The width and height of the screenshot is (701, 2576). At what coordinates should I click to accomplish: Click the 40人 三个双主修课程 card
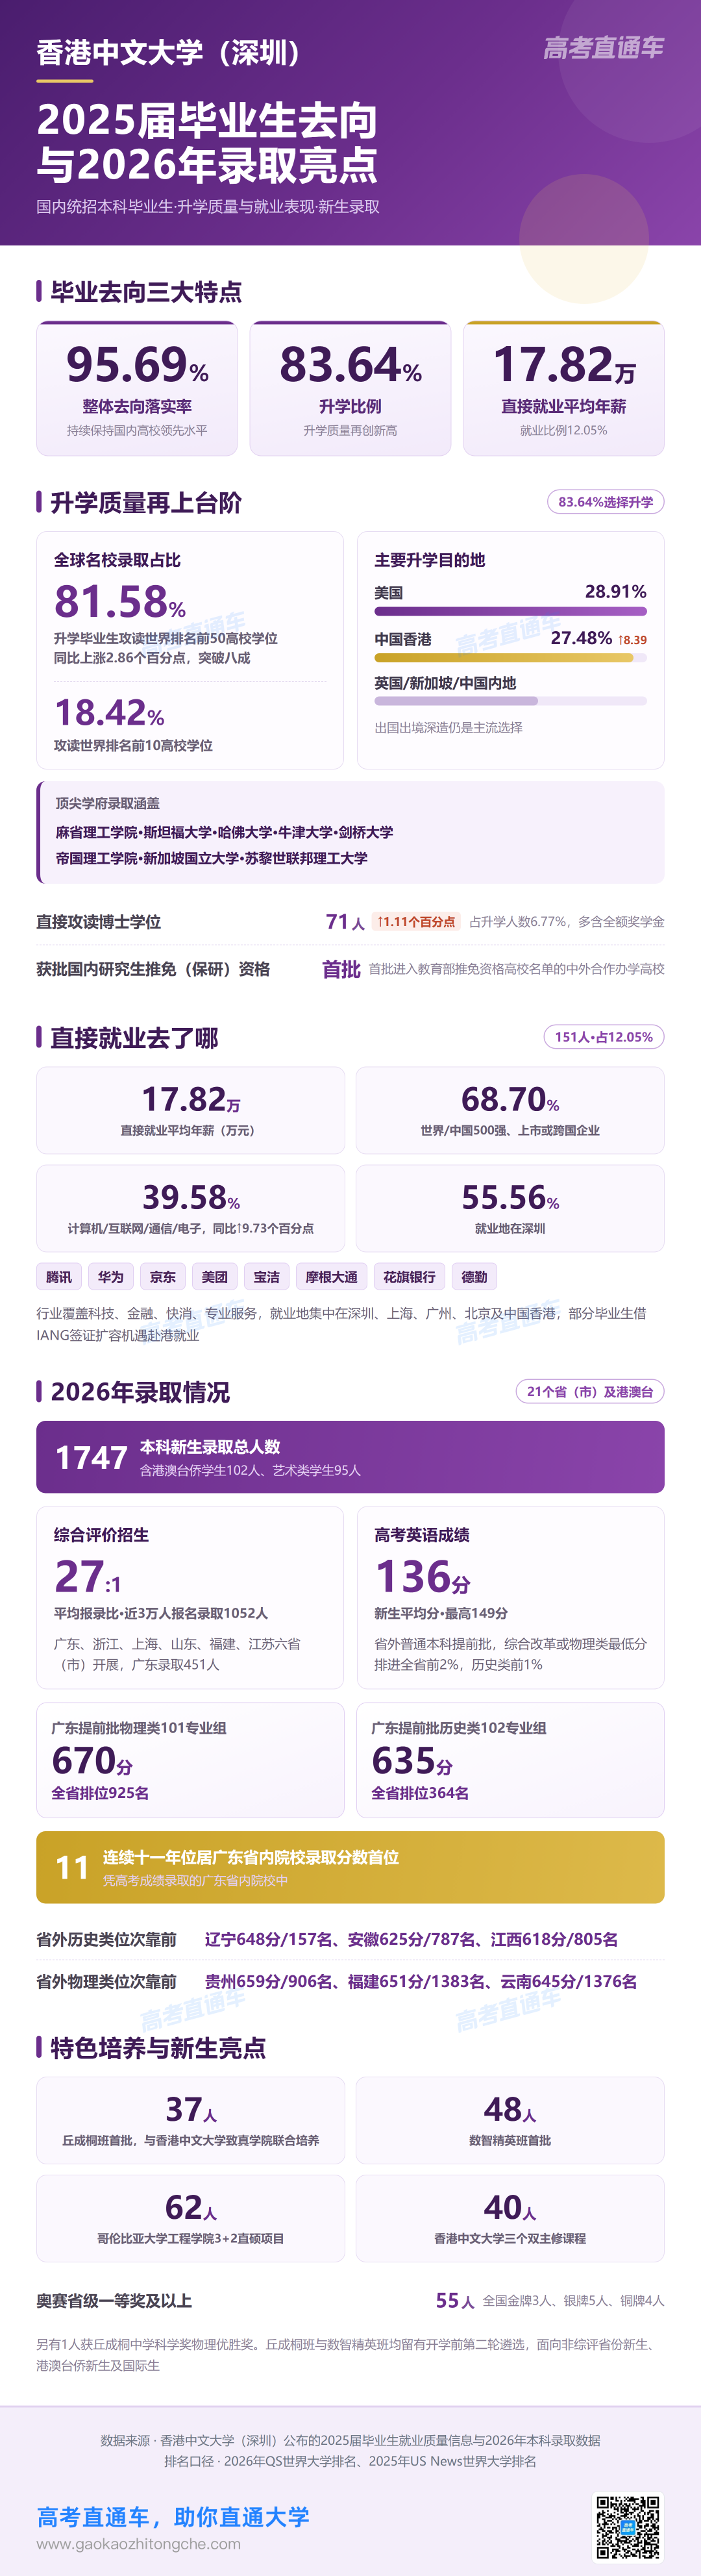click(510, 2218)
